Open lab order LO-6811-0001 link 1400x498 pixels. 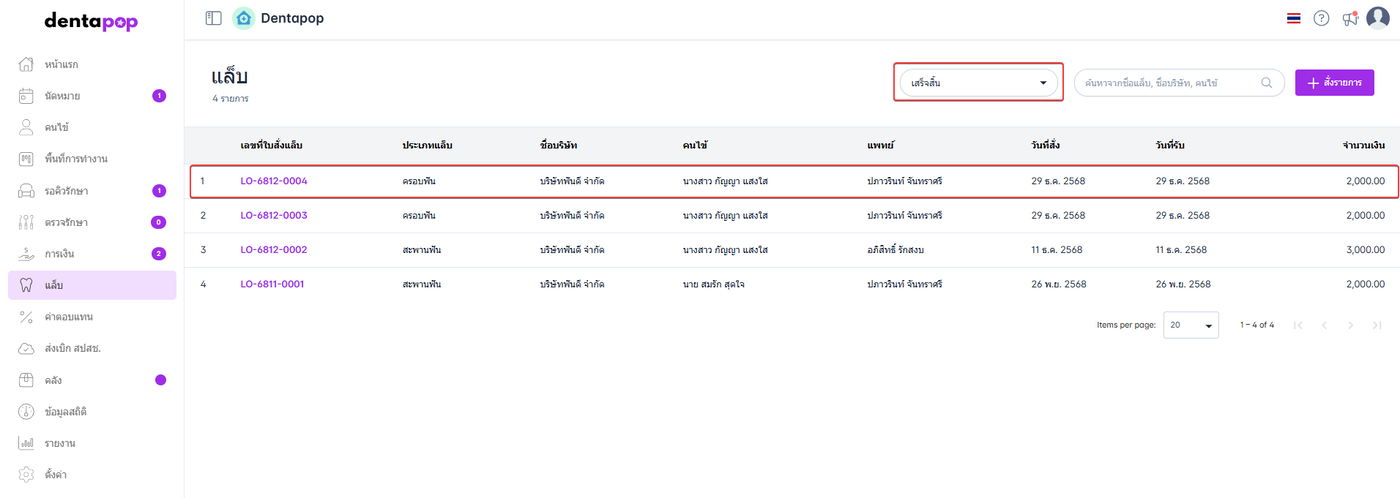point(272,284)
